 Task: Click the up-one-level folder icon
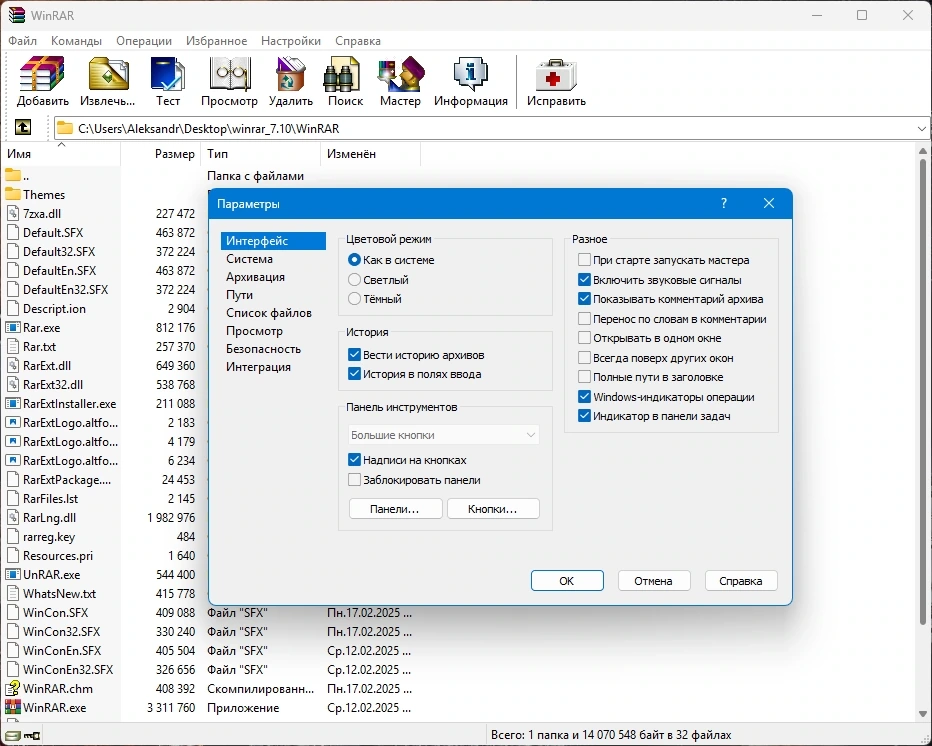pos(23,127)
